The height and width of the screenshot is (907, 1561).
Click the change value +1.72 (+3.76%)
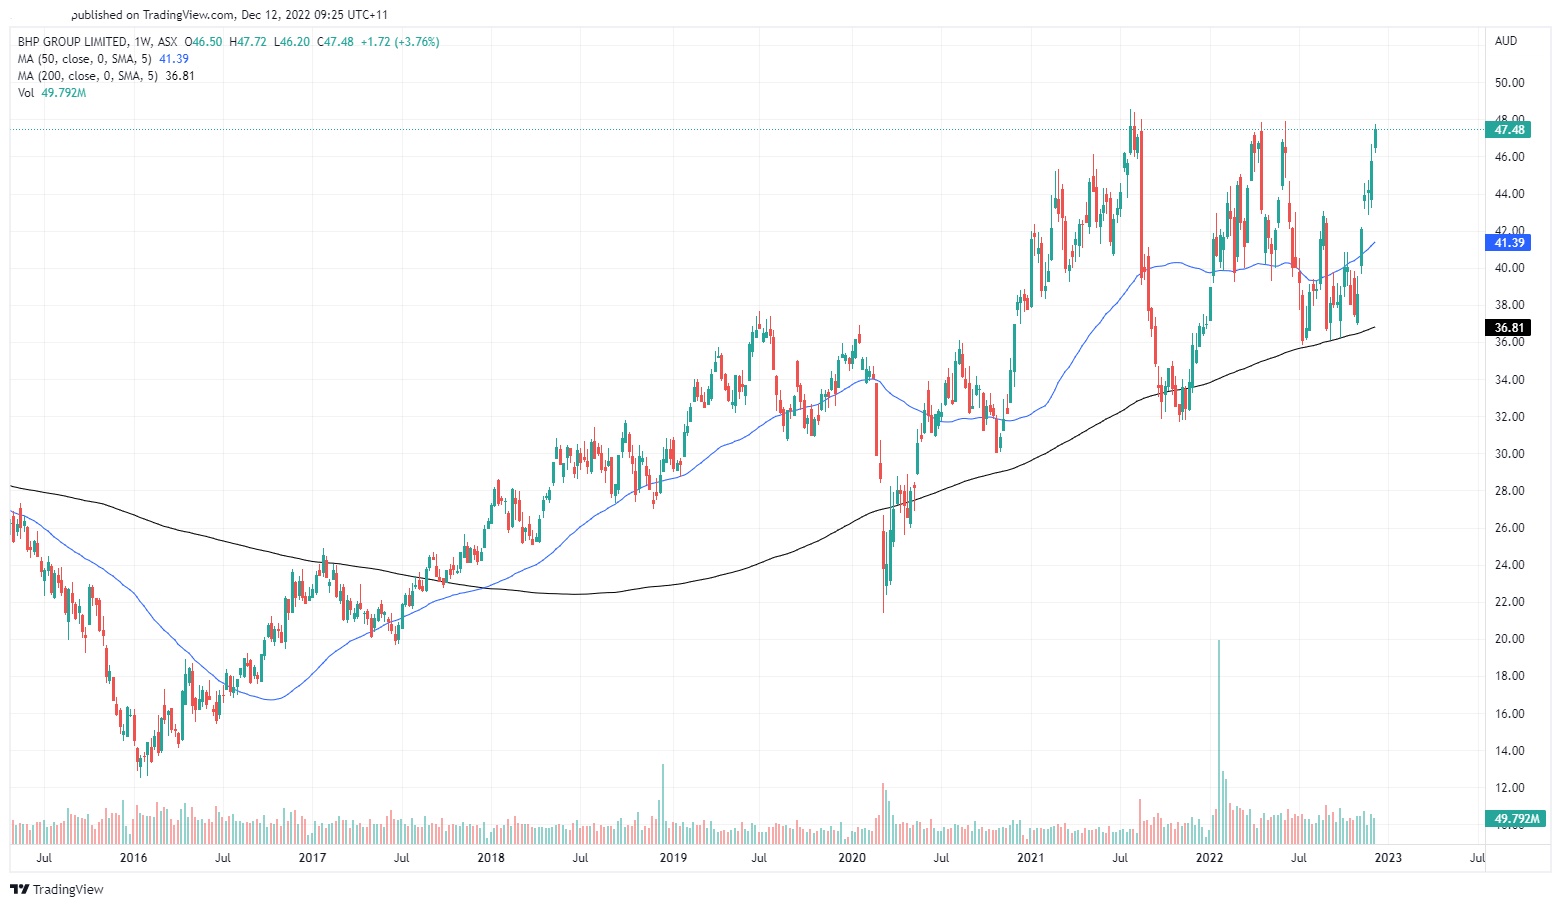[x=400, y=42]
